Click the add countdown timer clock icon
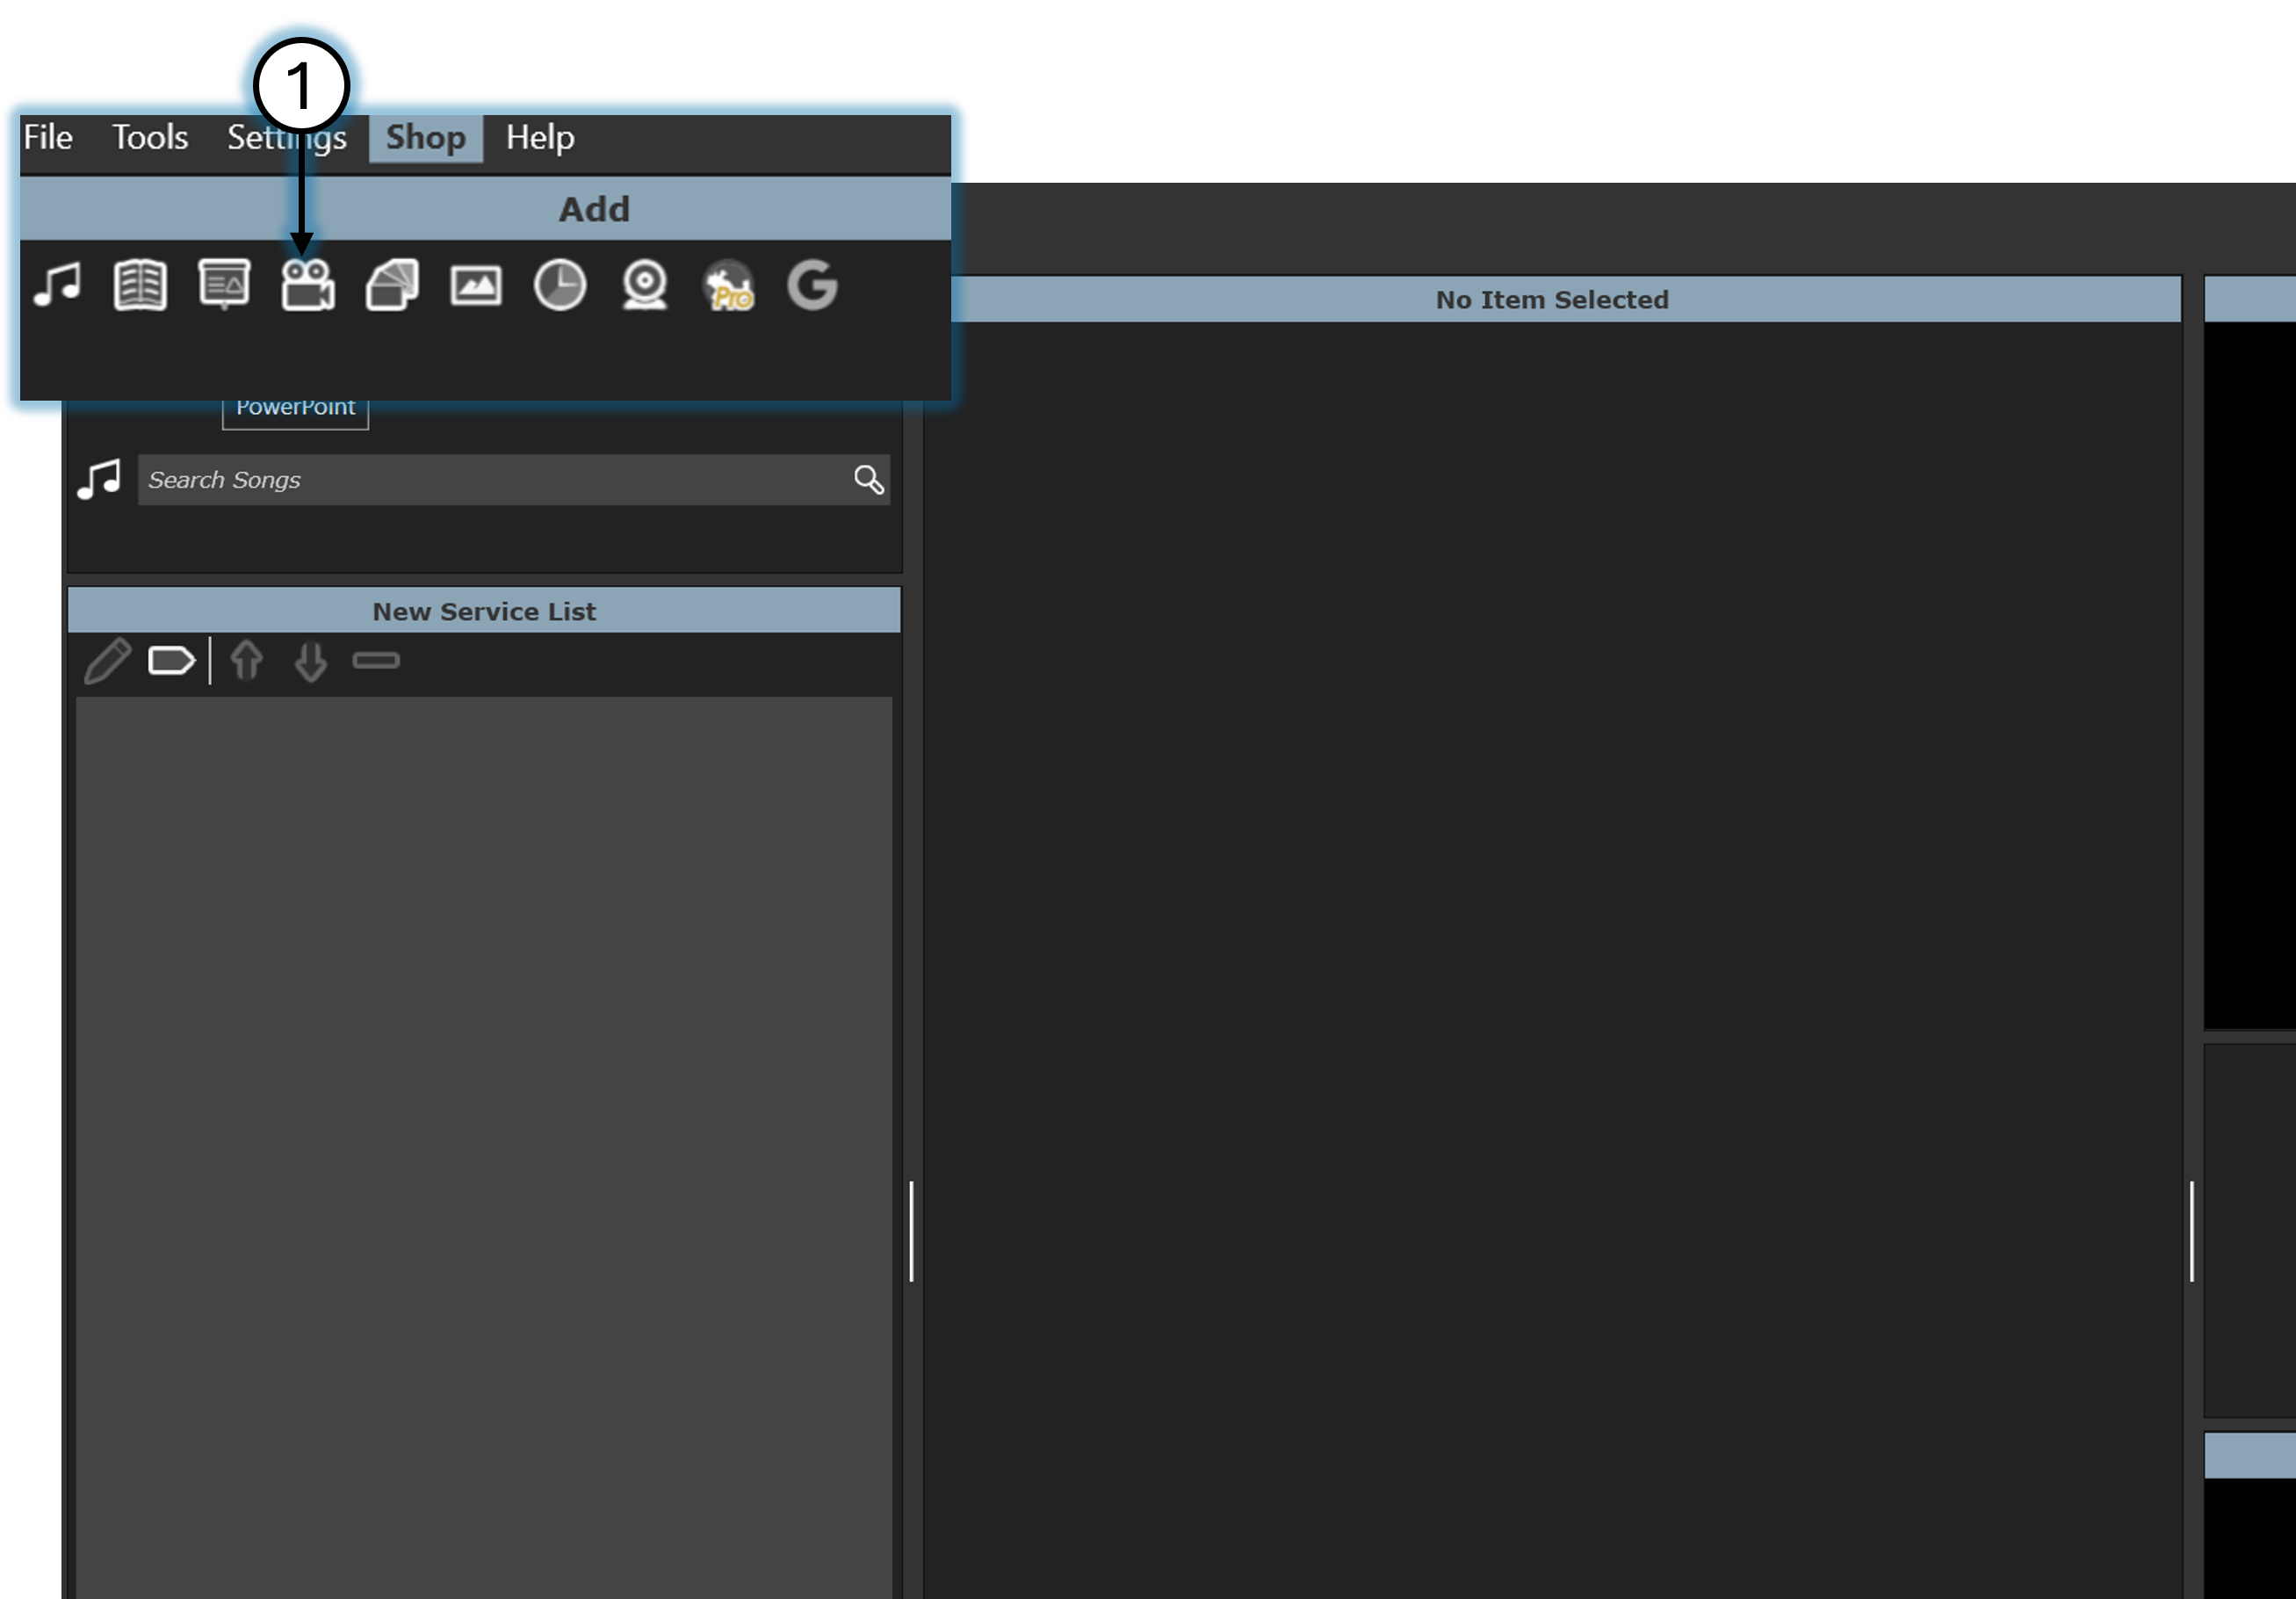This screenshot has width=2296, height=1599. 560,286
